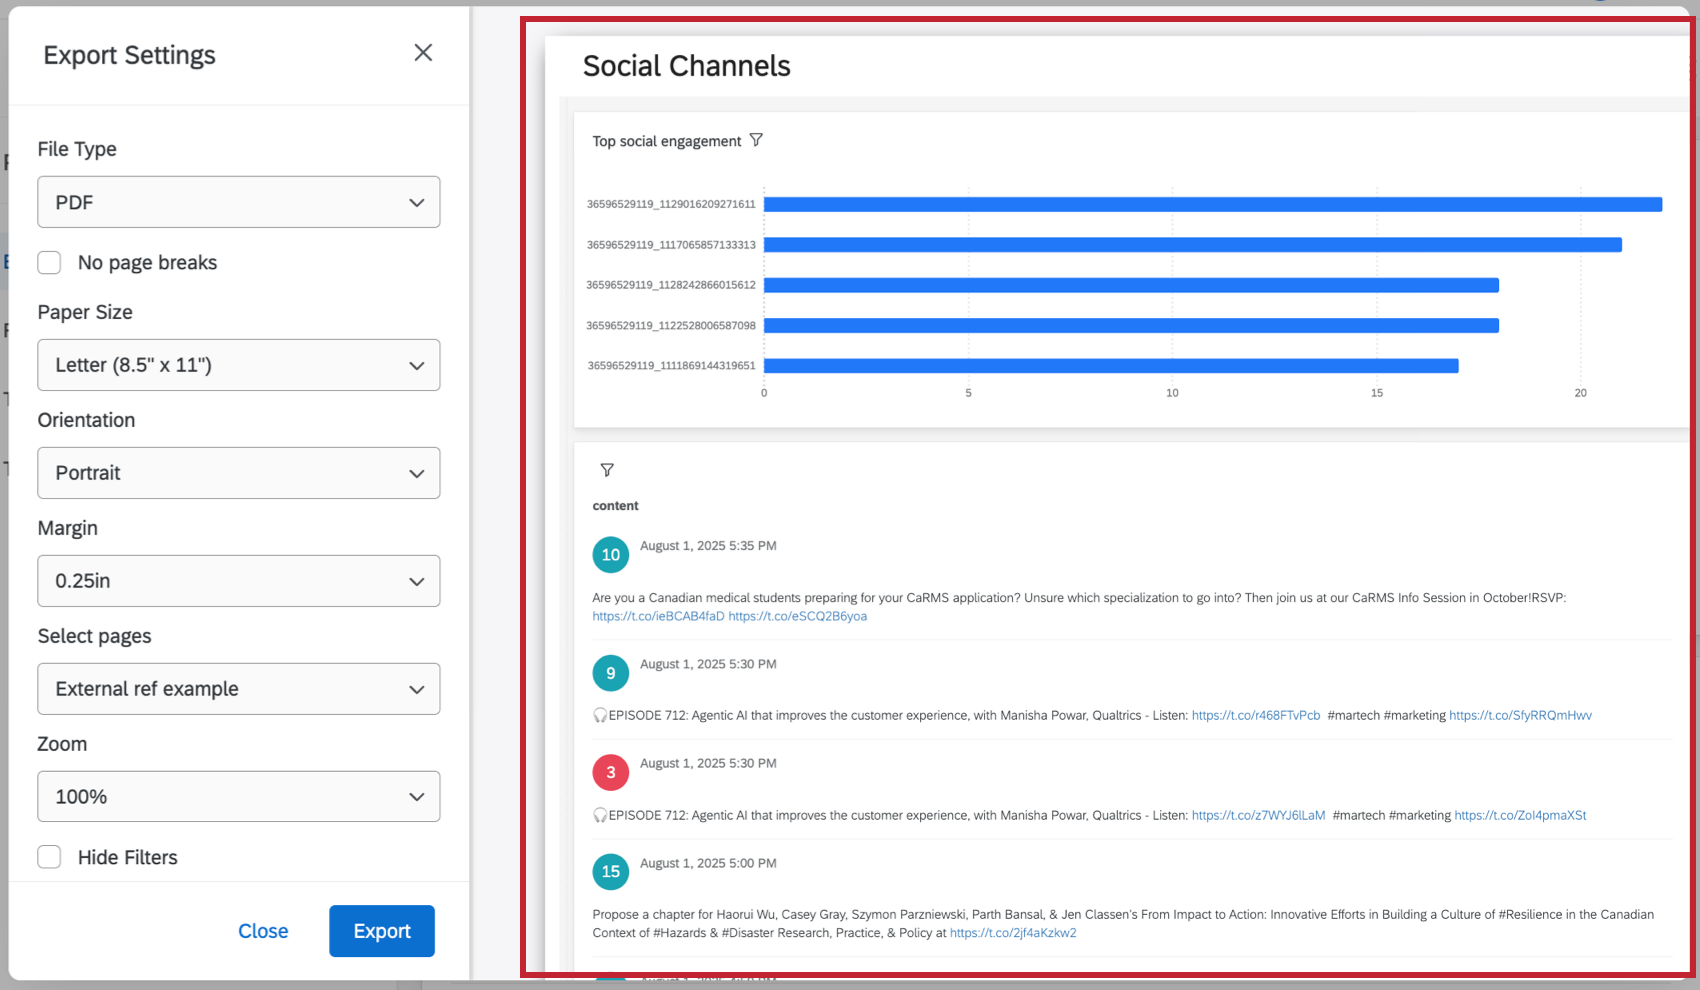Screen dimensions: 1700x990
Task: Open link https://t.co/r468FTvPcb
Action: tap(1256, 716)
